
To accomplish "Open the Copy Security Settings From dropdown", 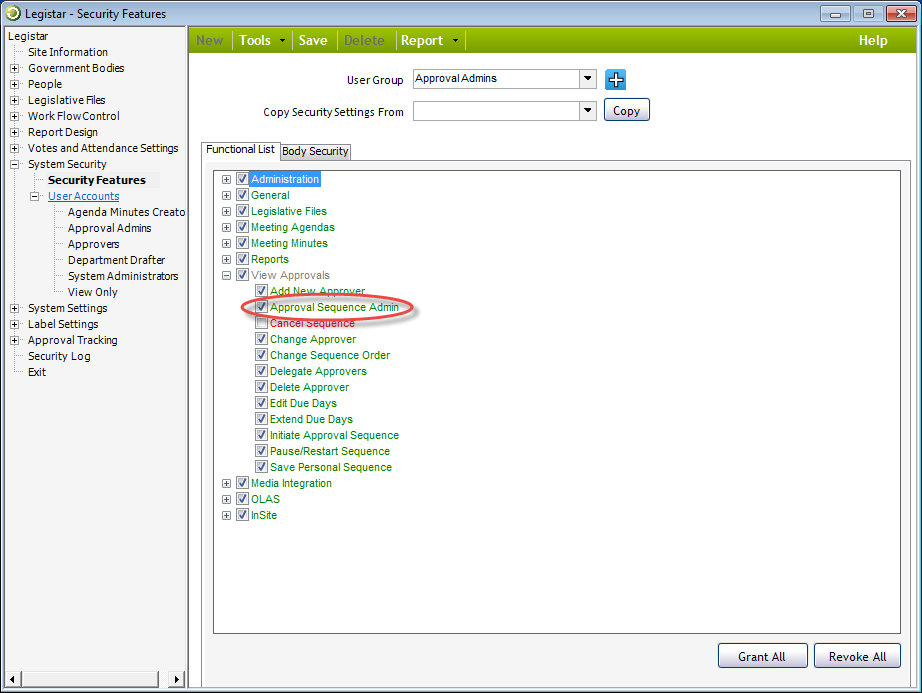I will click(x=587, y=111).
